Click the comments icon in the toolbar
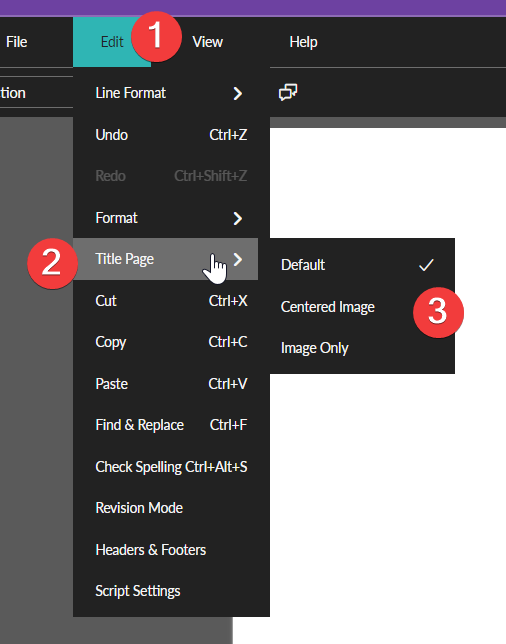 pyautogui.click(x=288, y=92)
